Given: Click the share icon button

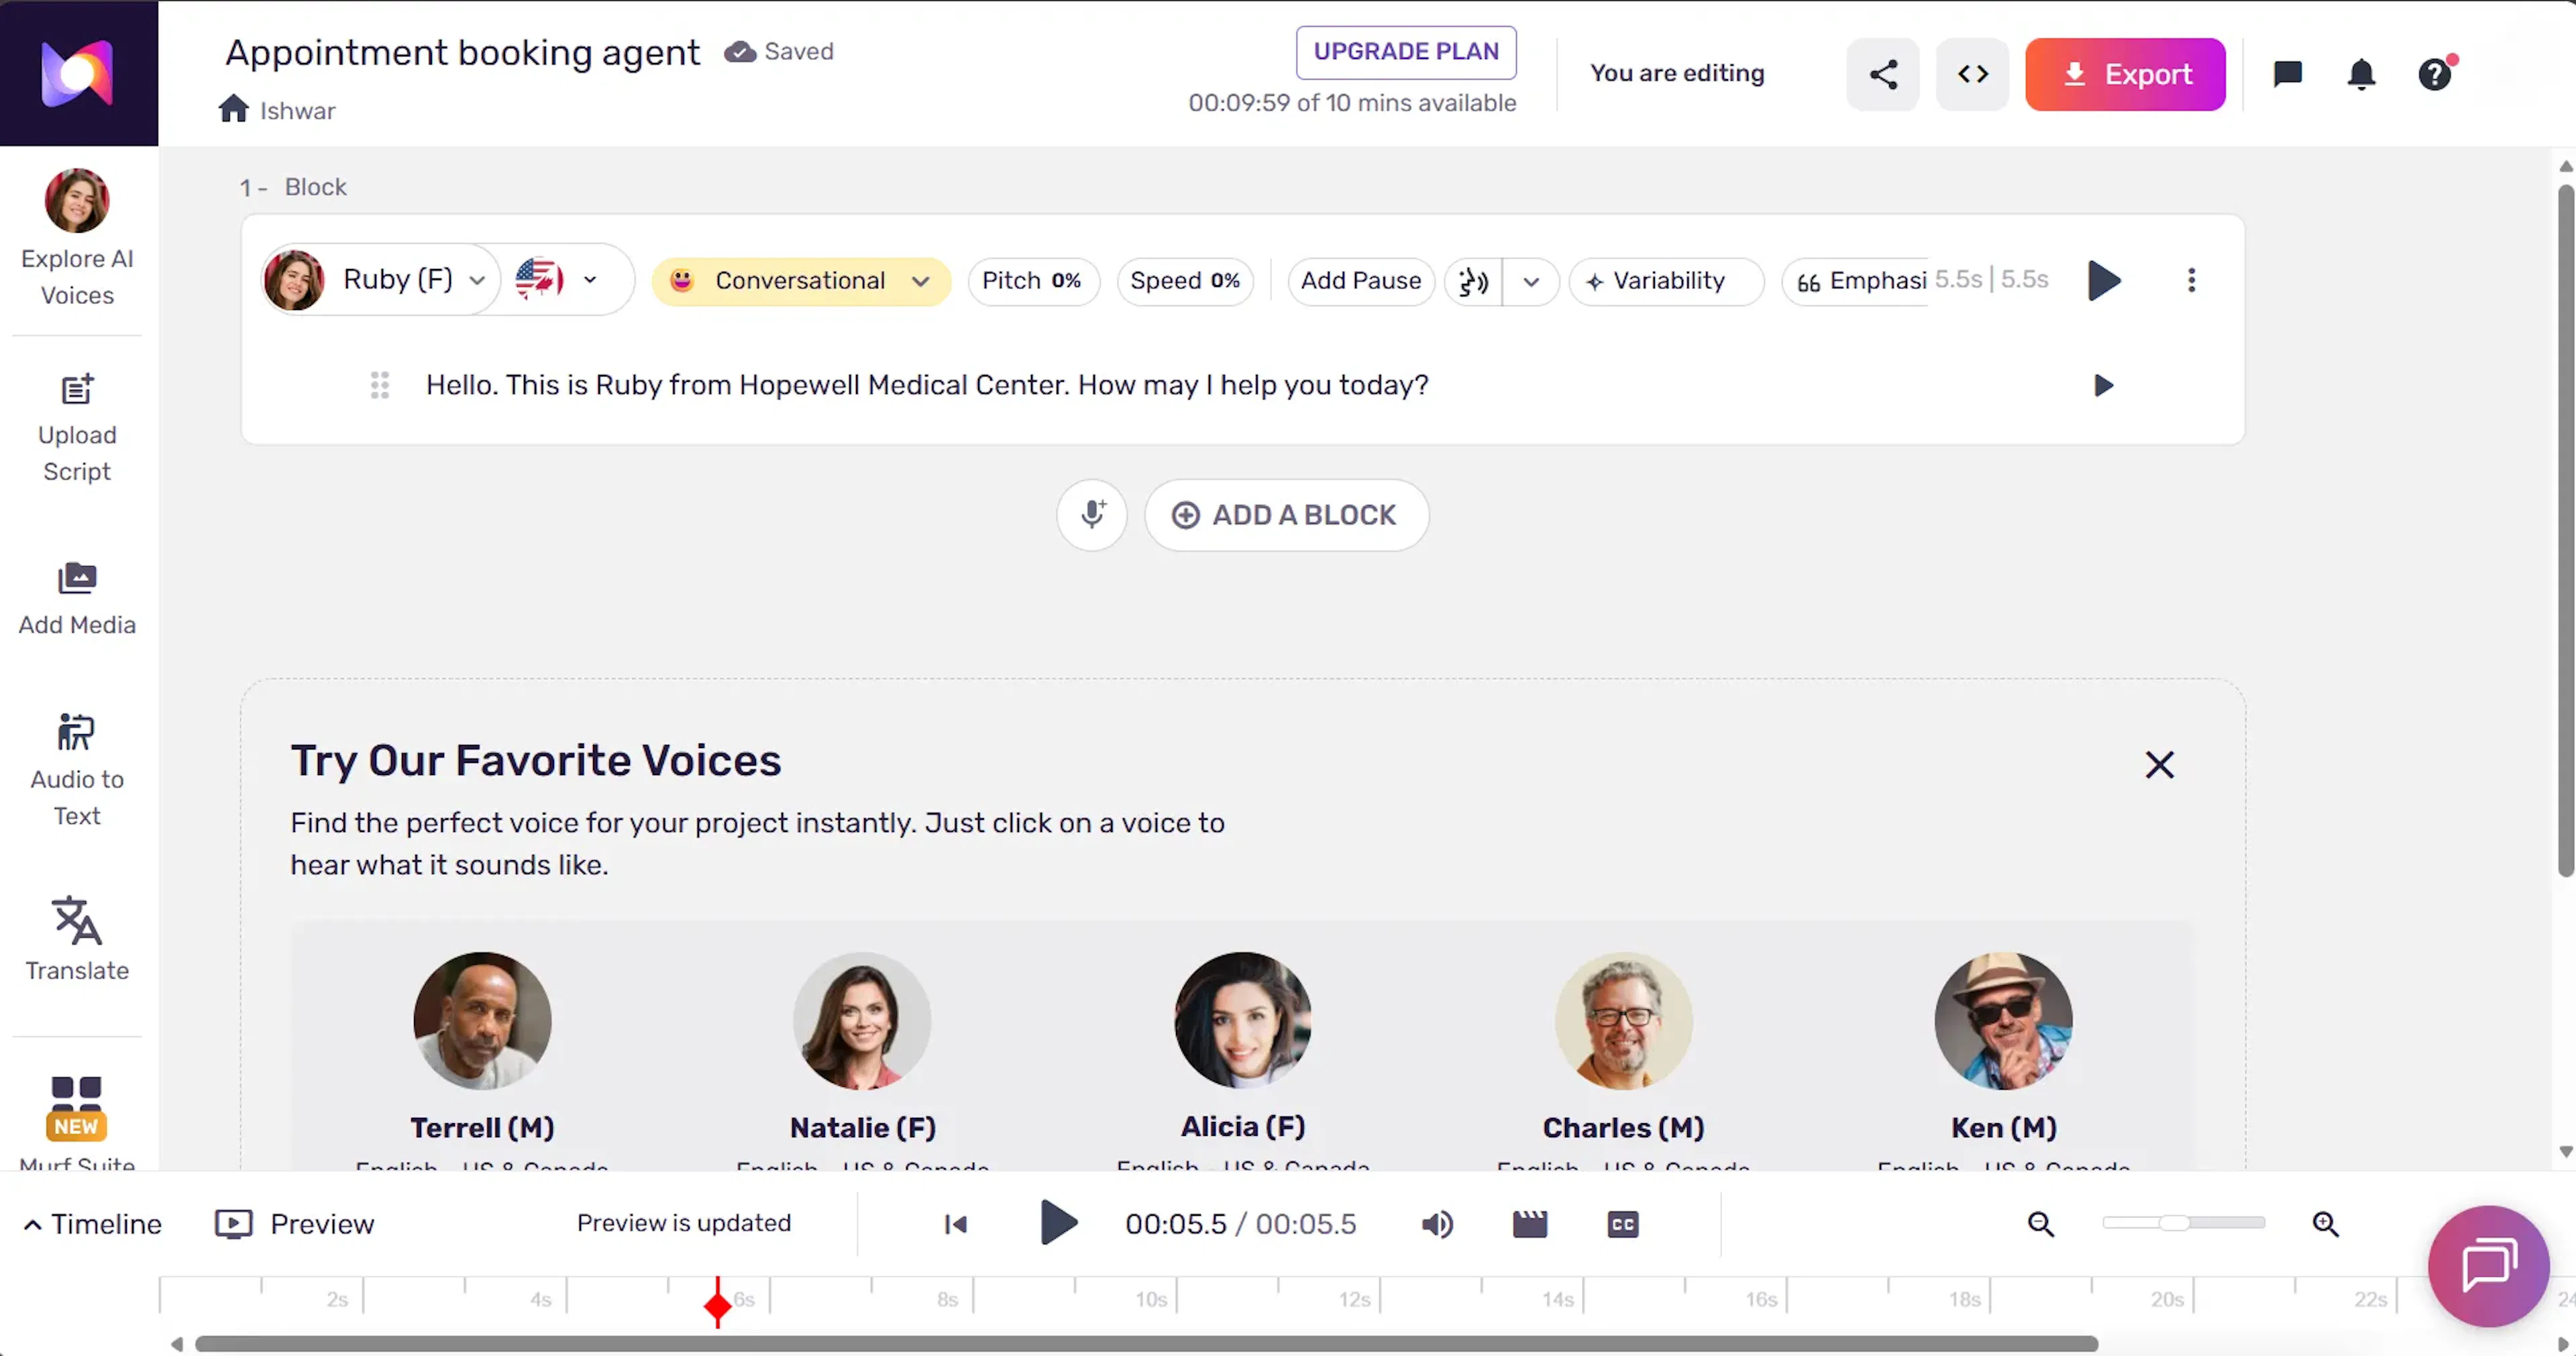Looking at the screenshot, I should (1883, 74).
